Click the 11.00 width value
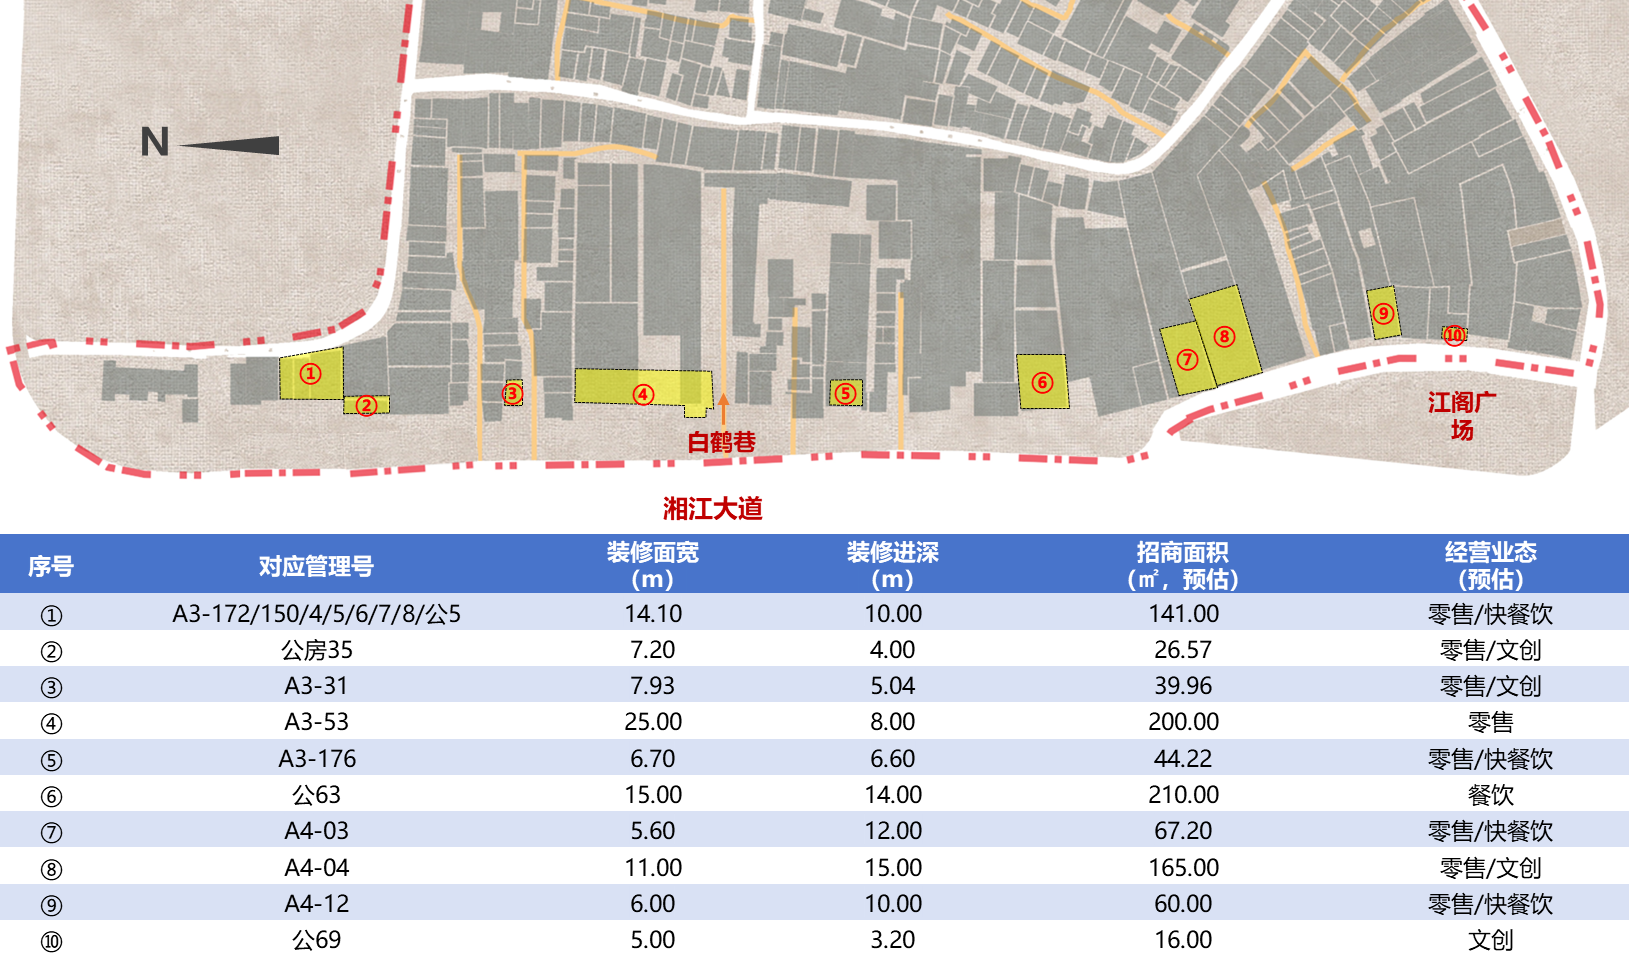This screenshot has width=1629, height=968. point(653,868)
